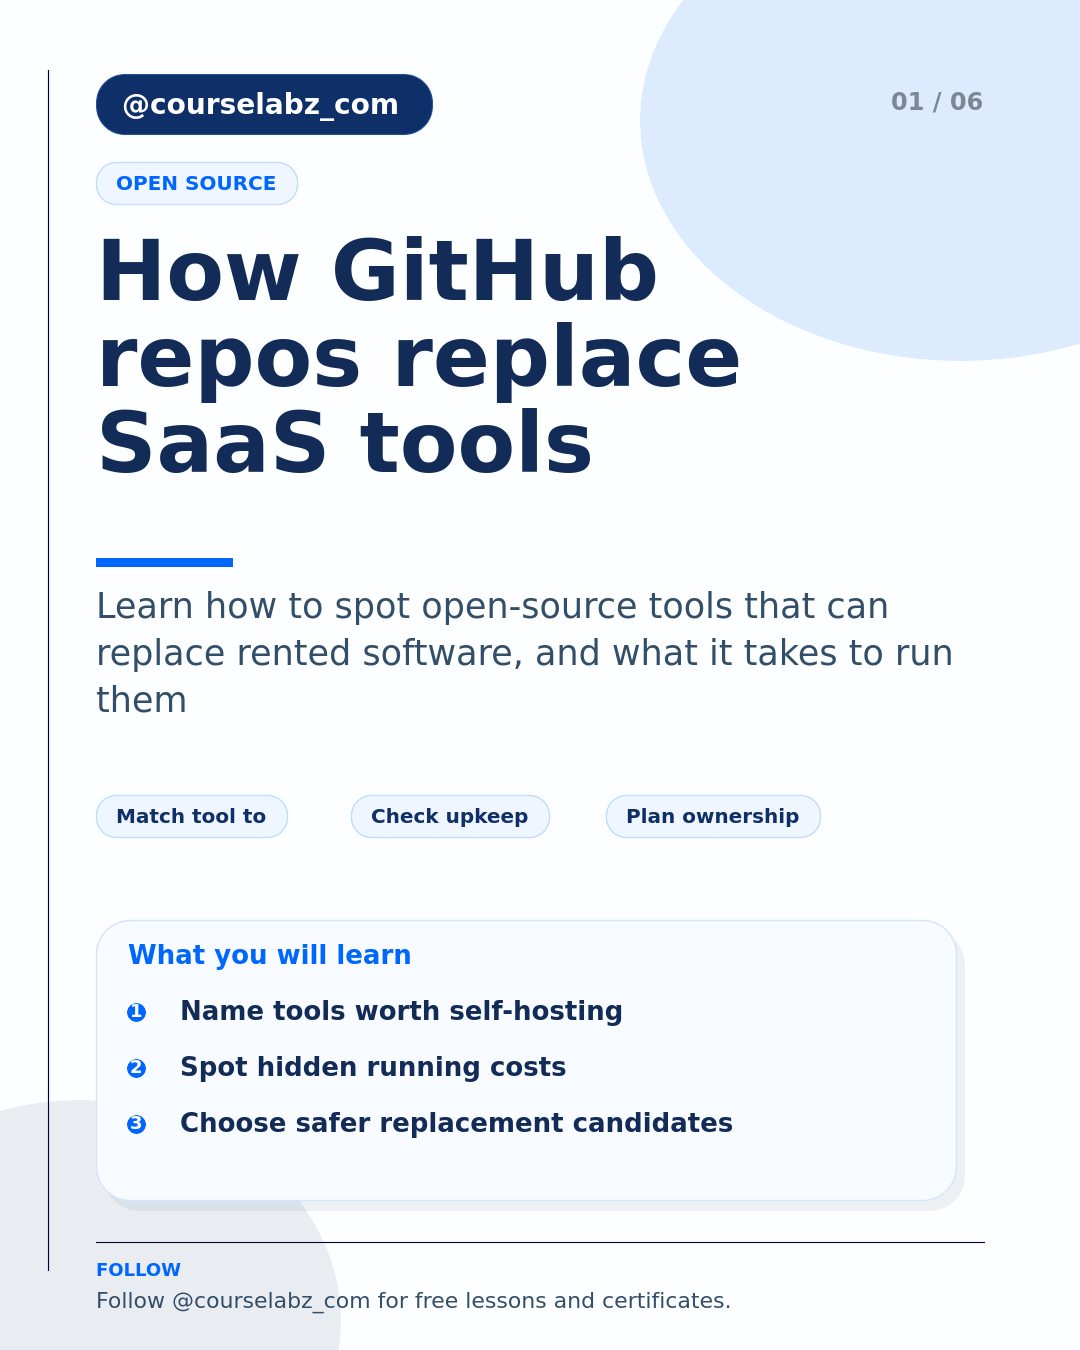Click the What you will learn heading
This screenshot has height=1350, width=1080.
(x=270, y=955)
